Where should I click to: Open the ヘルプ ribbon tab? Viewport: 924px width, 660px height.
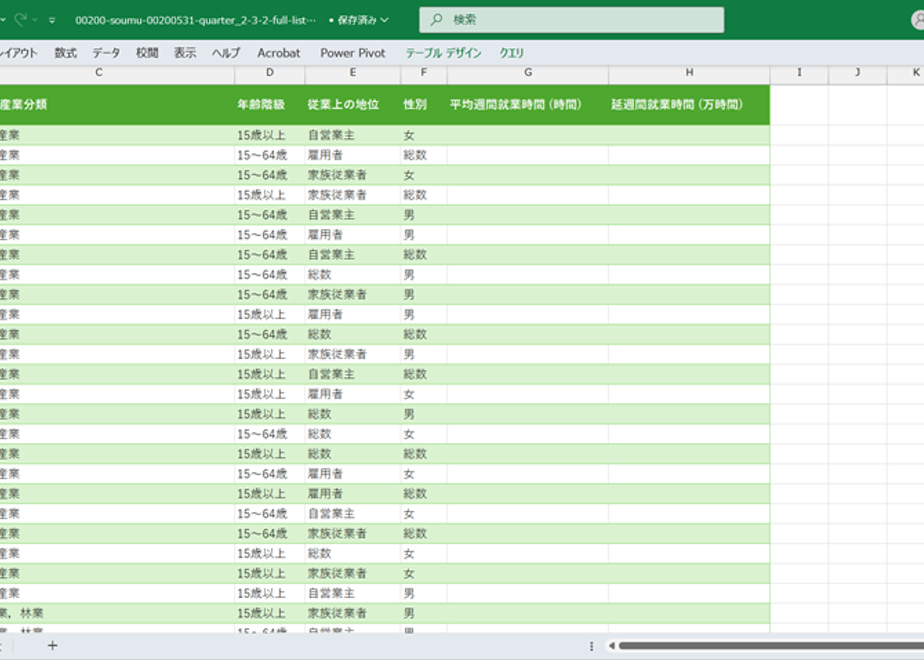226,53
